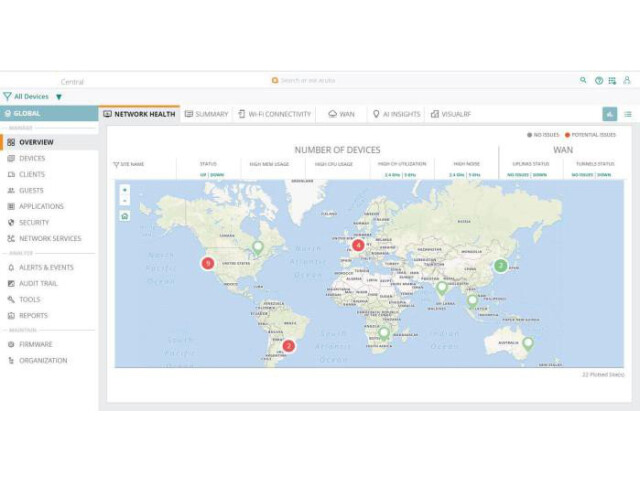The height and width of the screenshot is (480, 640).
Task: Select the map view toggle button
Action: coord(610,114)
